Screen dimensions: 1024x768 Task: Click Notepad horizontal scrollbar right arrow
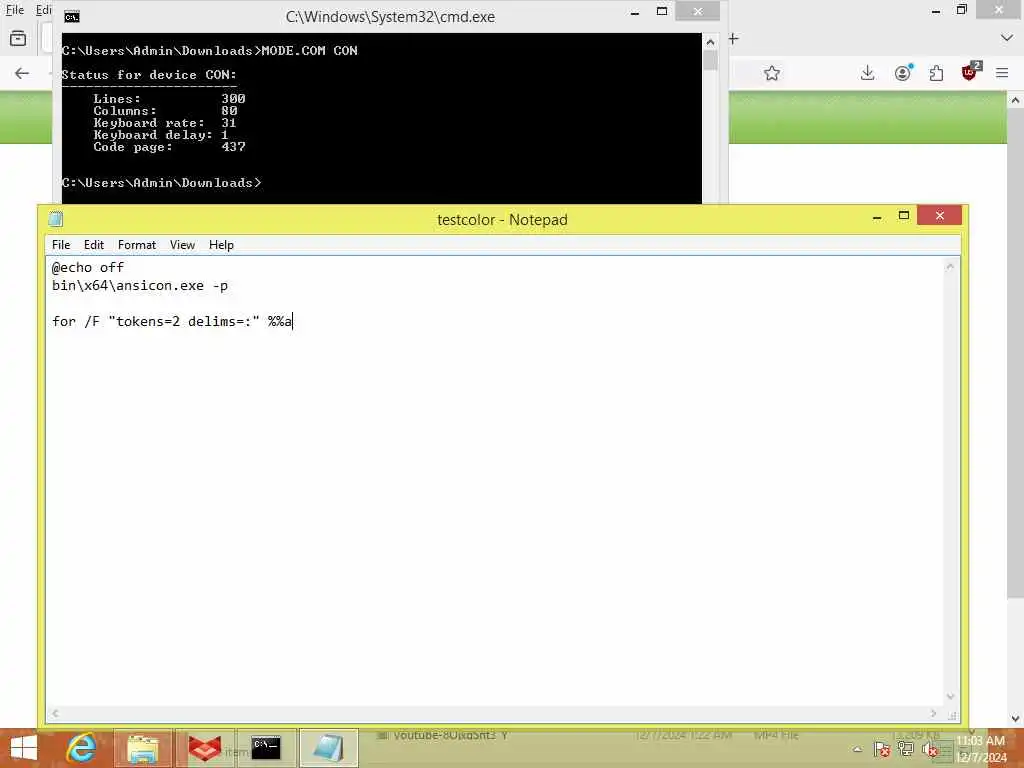[933, 714]
